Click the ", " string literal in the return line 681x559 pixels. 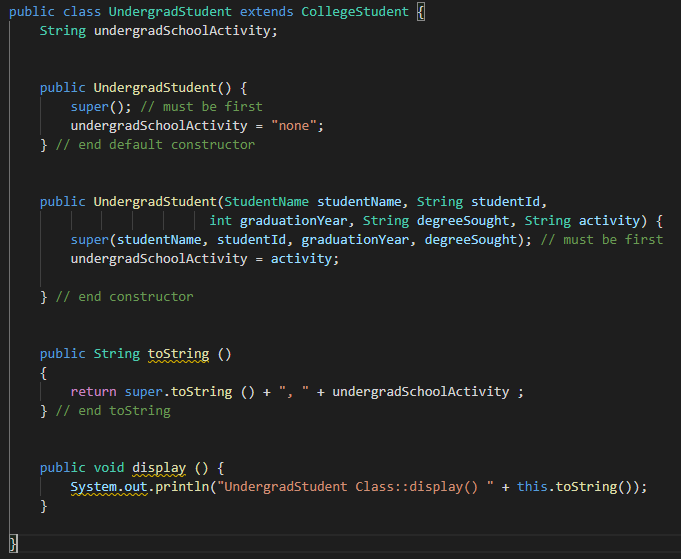pyautogui.click(x=294, y=392)
